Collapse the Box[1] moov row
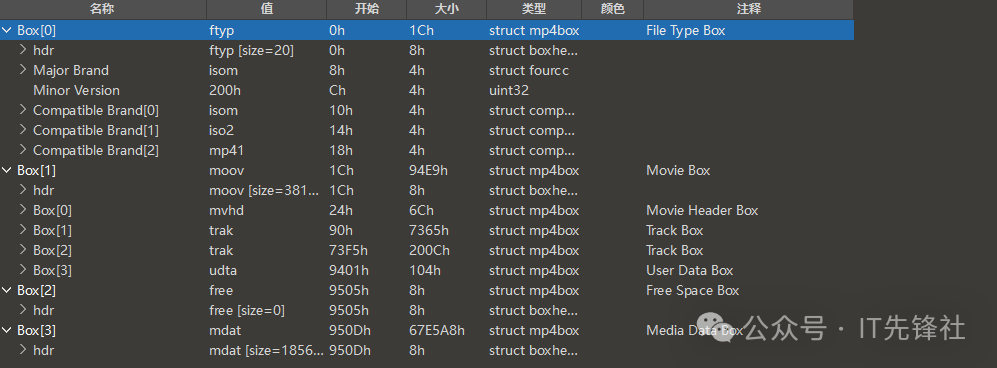 (x=7, y=170)
